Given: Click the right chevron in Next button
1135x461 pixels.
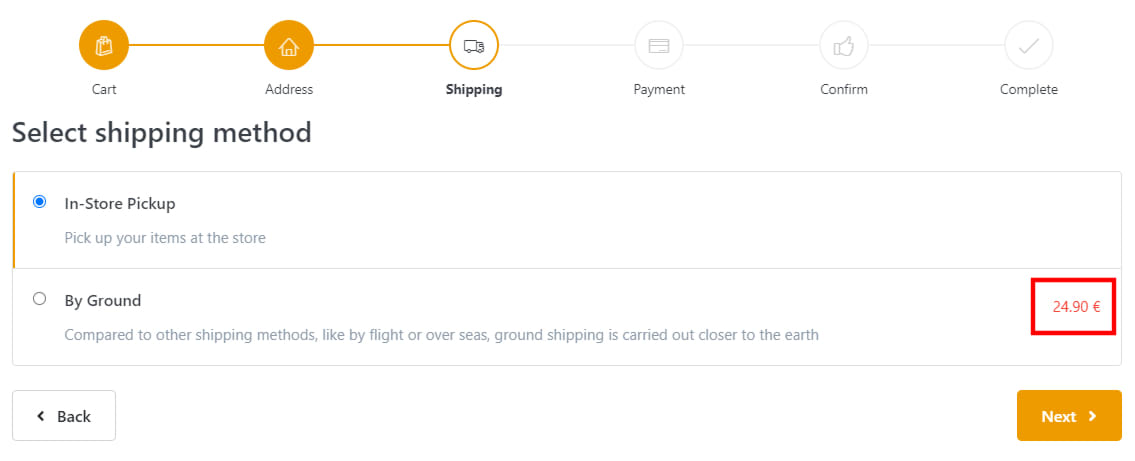Looking at the screenshot, I should click(1092, 416).
